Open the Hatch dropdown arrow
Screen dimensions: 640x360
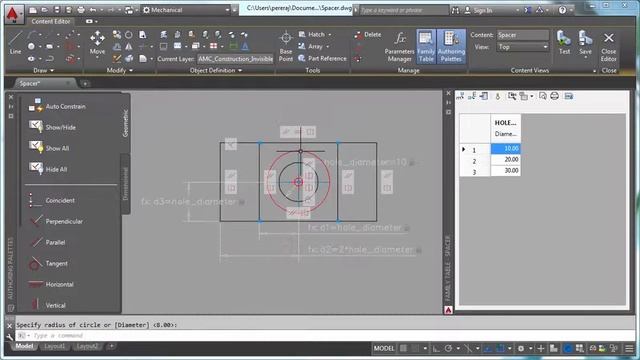click(330, 35)
